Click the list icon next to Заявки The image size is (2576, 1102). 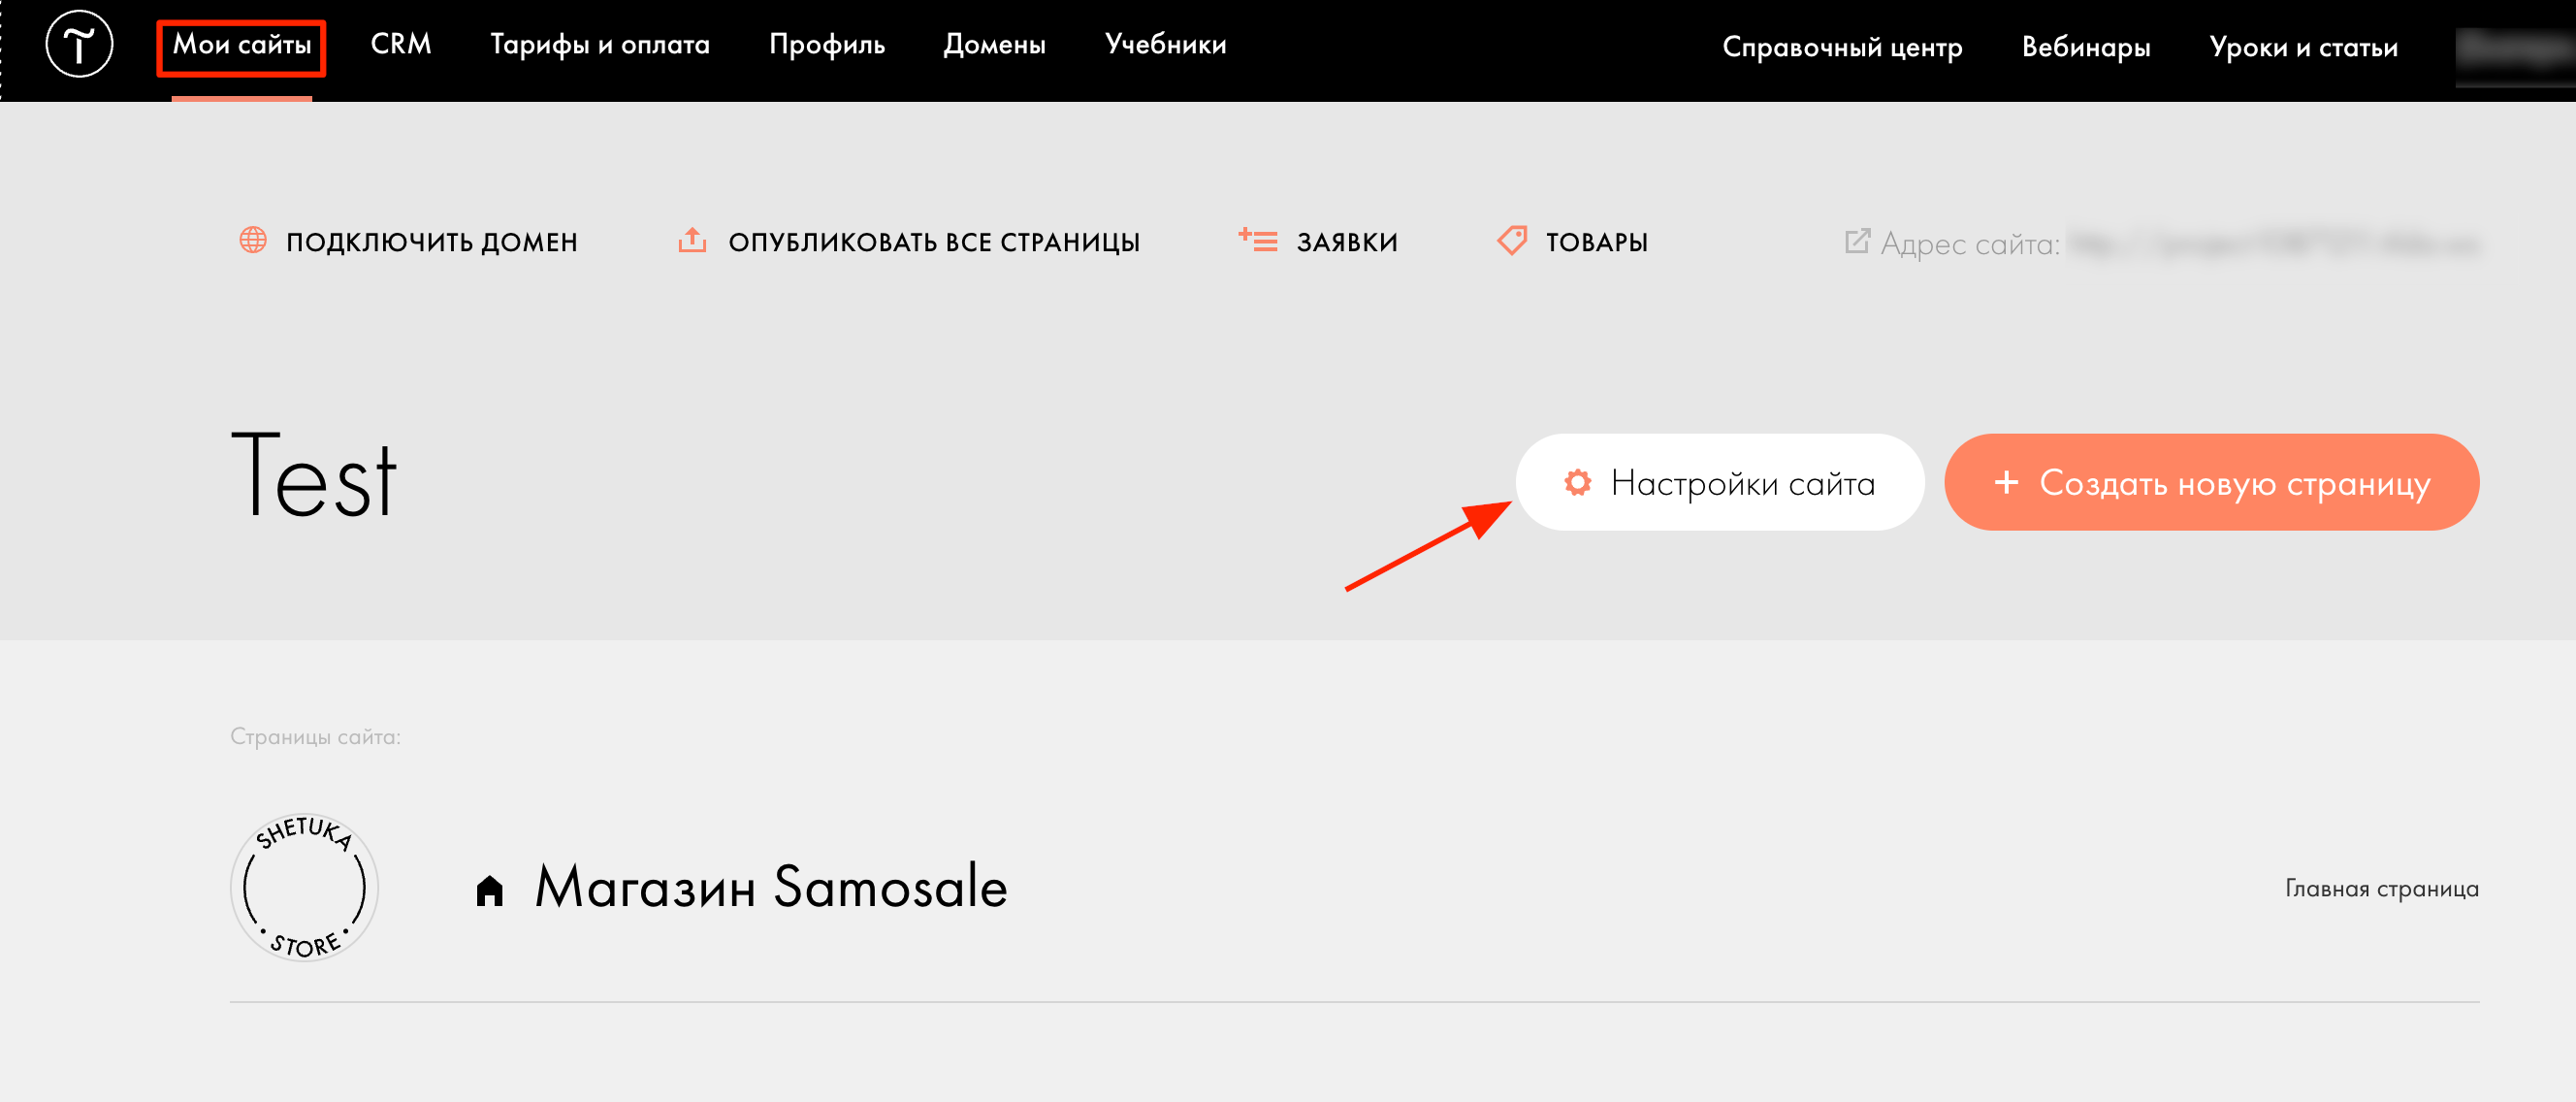click(x=1257, y=240)
